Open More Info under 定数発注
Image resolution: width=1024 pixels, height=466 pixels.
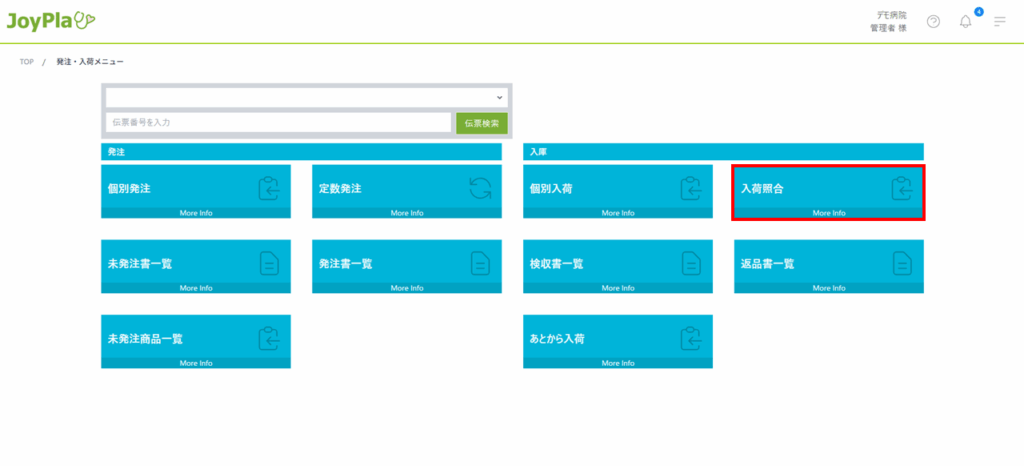(x=407, y=213)
